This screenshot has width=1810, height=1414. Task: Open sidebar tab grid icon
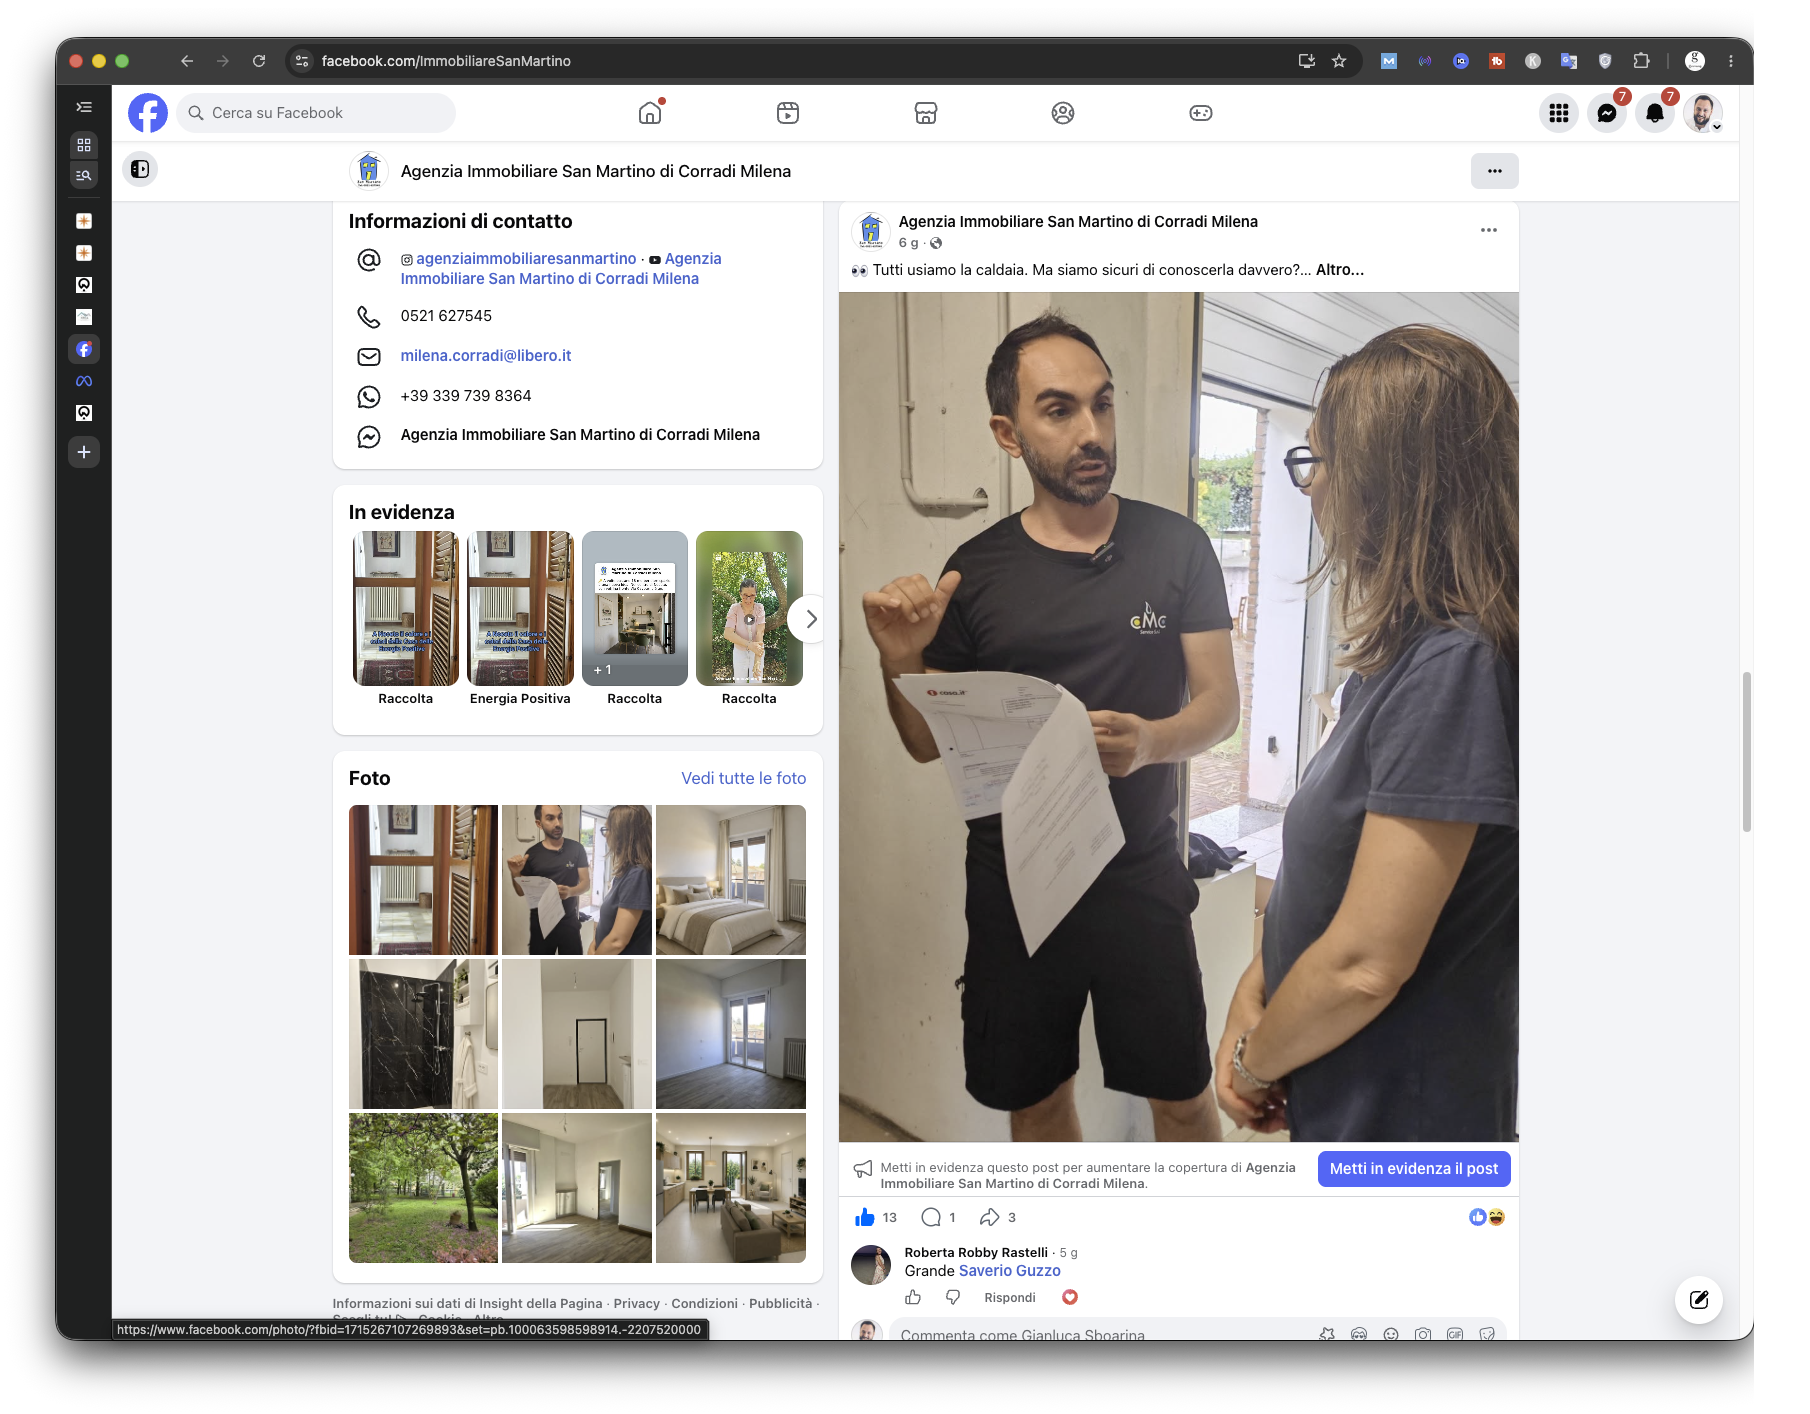pyautogui.click(x=84, y=144)
